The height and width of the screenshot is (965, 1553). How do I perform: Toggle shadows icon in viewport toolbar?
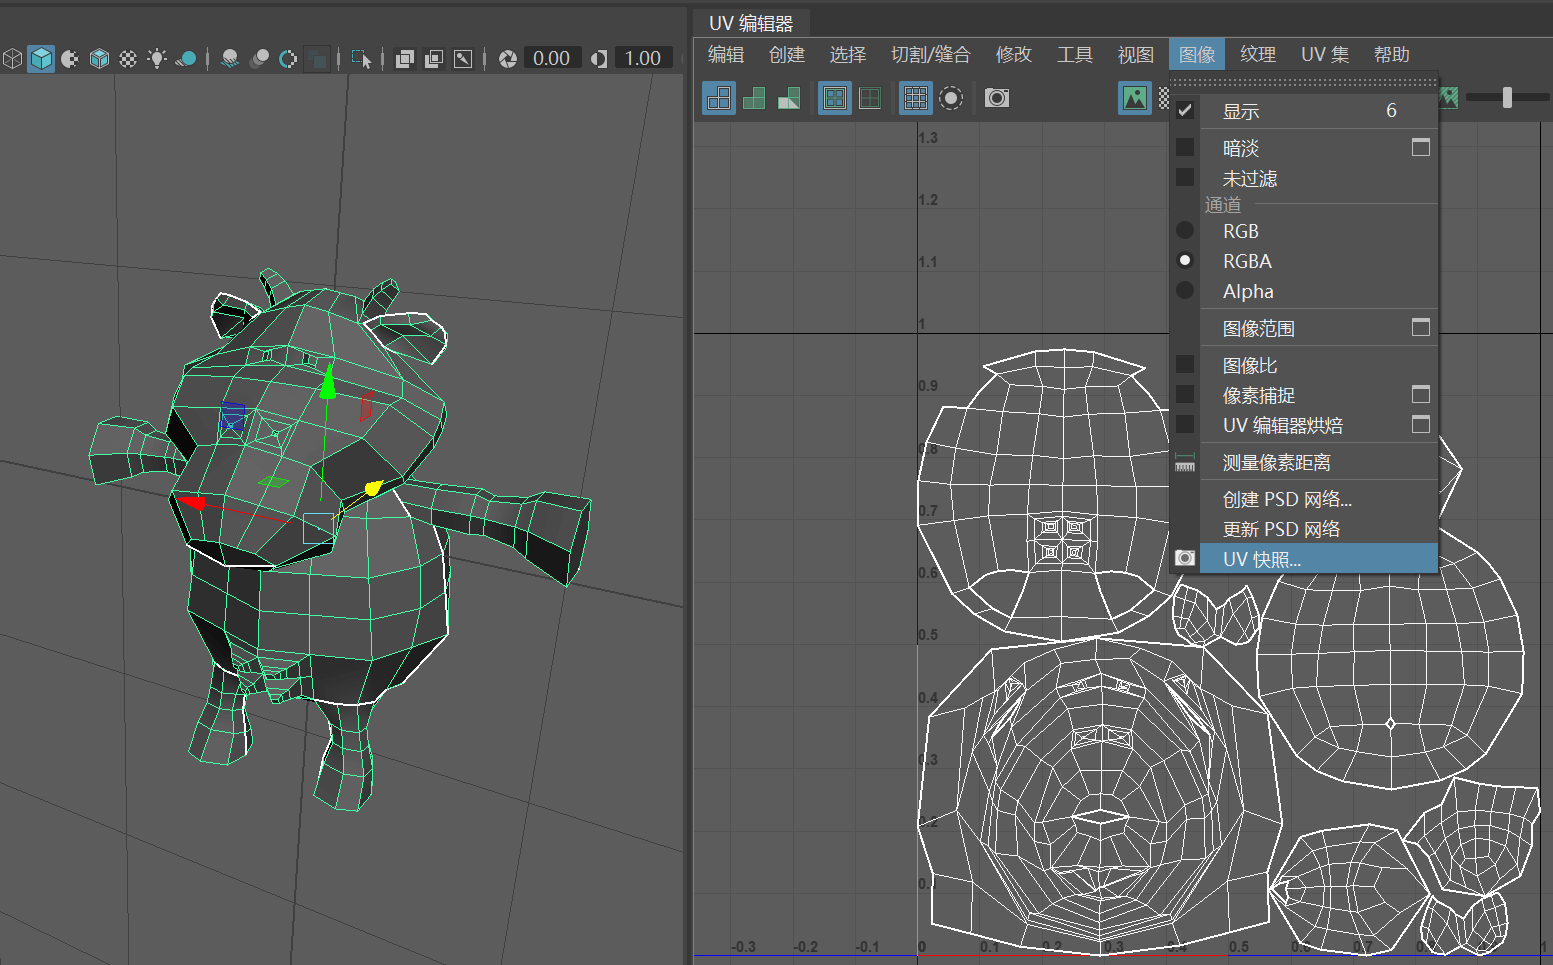point(186,59)
